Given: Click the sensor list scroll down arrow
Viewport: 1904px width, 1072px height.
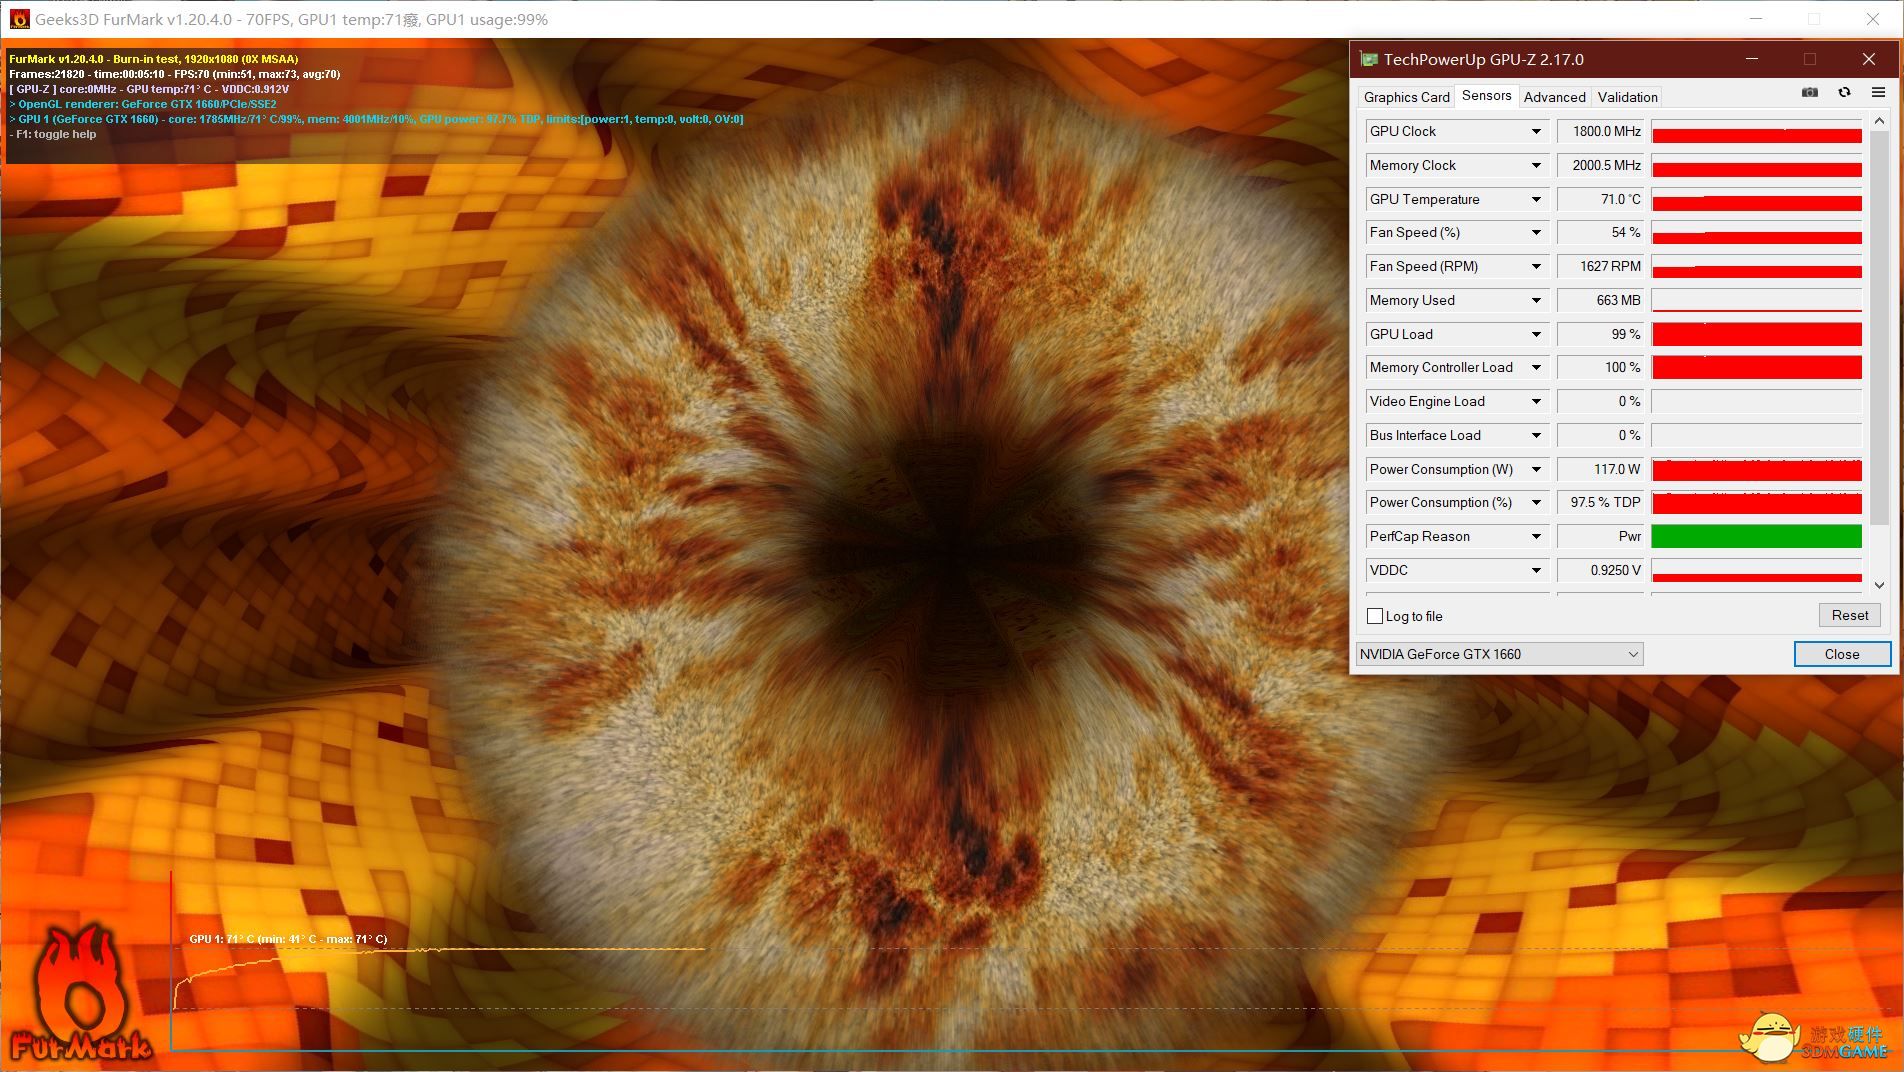Looking at the screenshot, I should coord(1879,585).
